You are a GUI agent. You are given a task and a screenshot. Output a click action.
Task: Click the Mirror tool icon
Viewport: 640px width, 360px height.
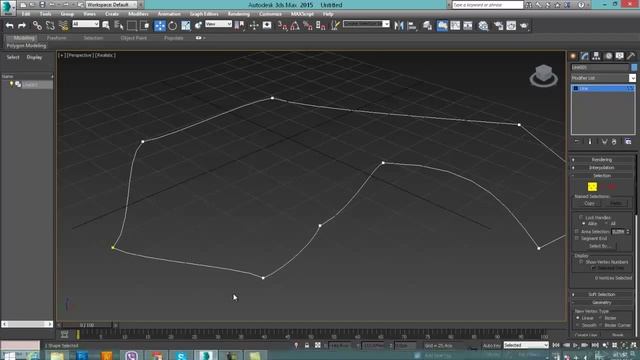(399, 26)
